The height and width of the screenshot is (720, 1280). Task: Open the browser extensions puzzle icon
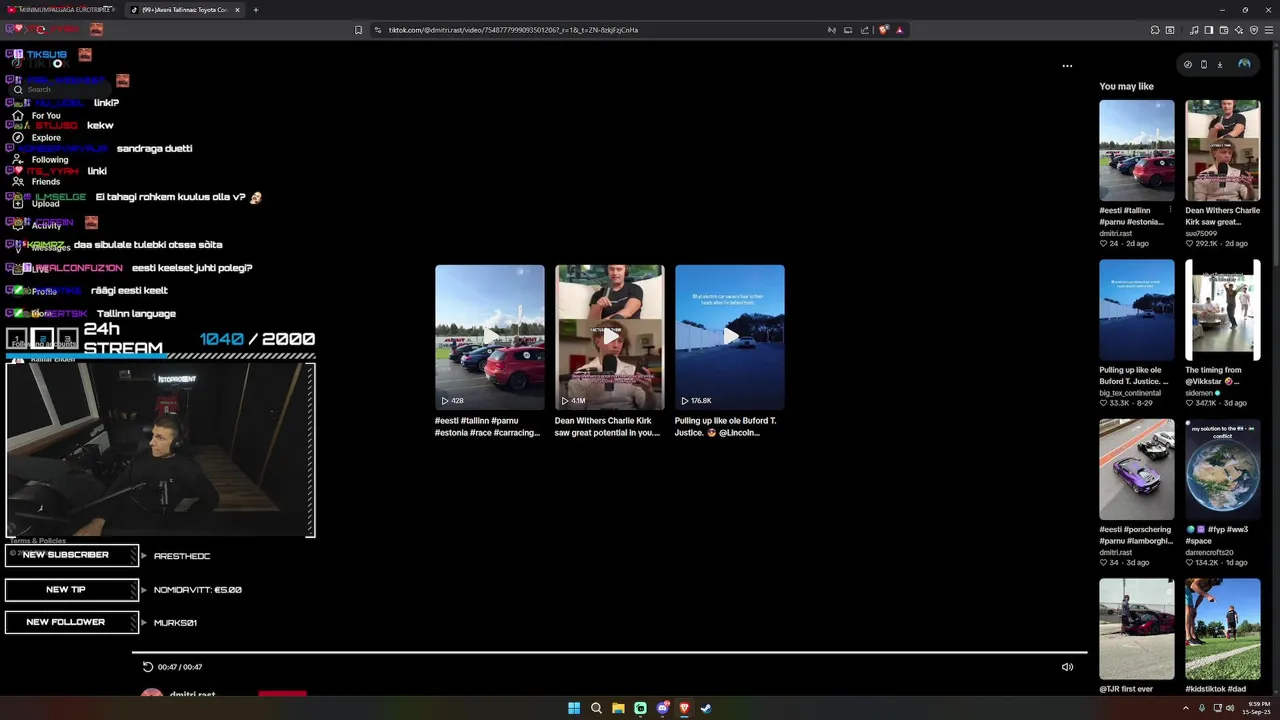[1155, 30]
